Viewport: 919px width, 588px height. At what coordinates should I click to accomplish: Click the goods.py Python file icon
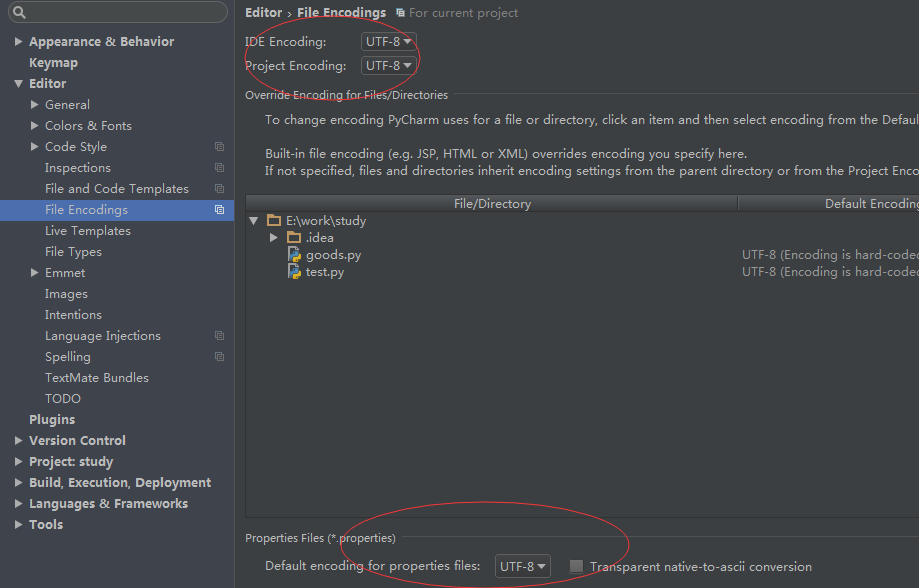pos(294,254)
